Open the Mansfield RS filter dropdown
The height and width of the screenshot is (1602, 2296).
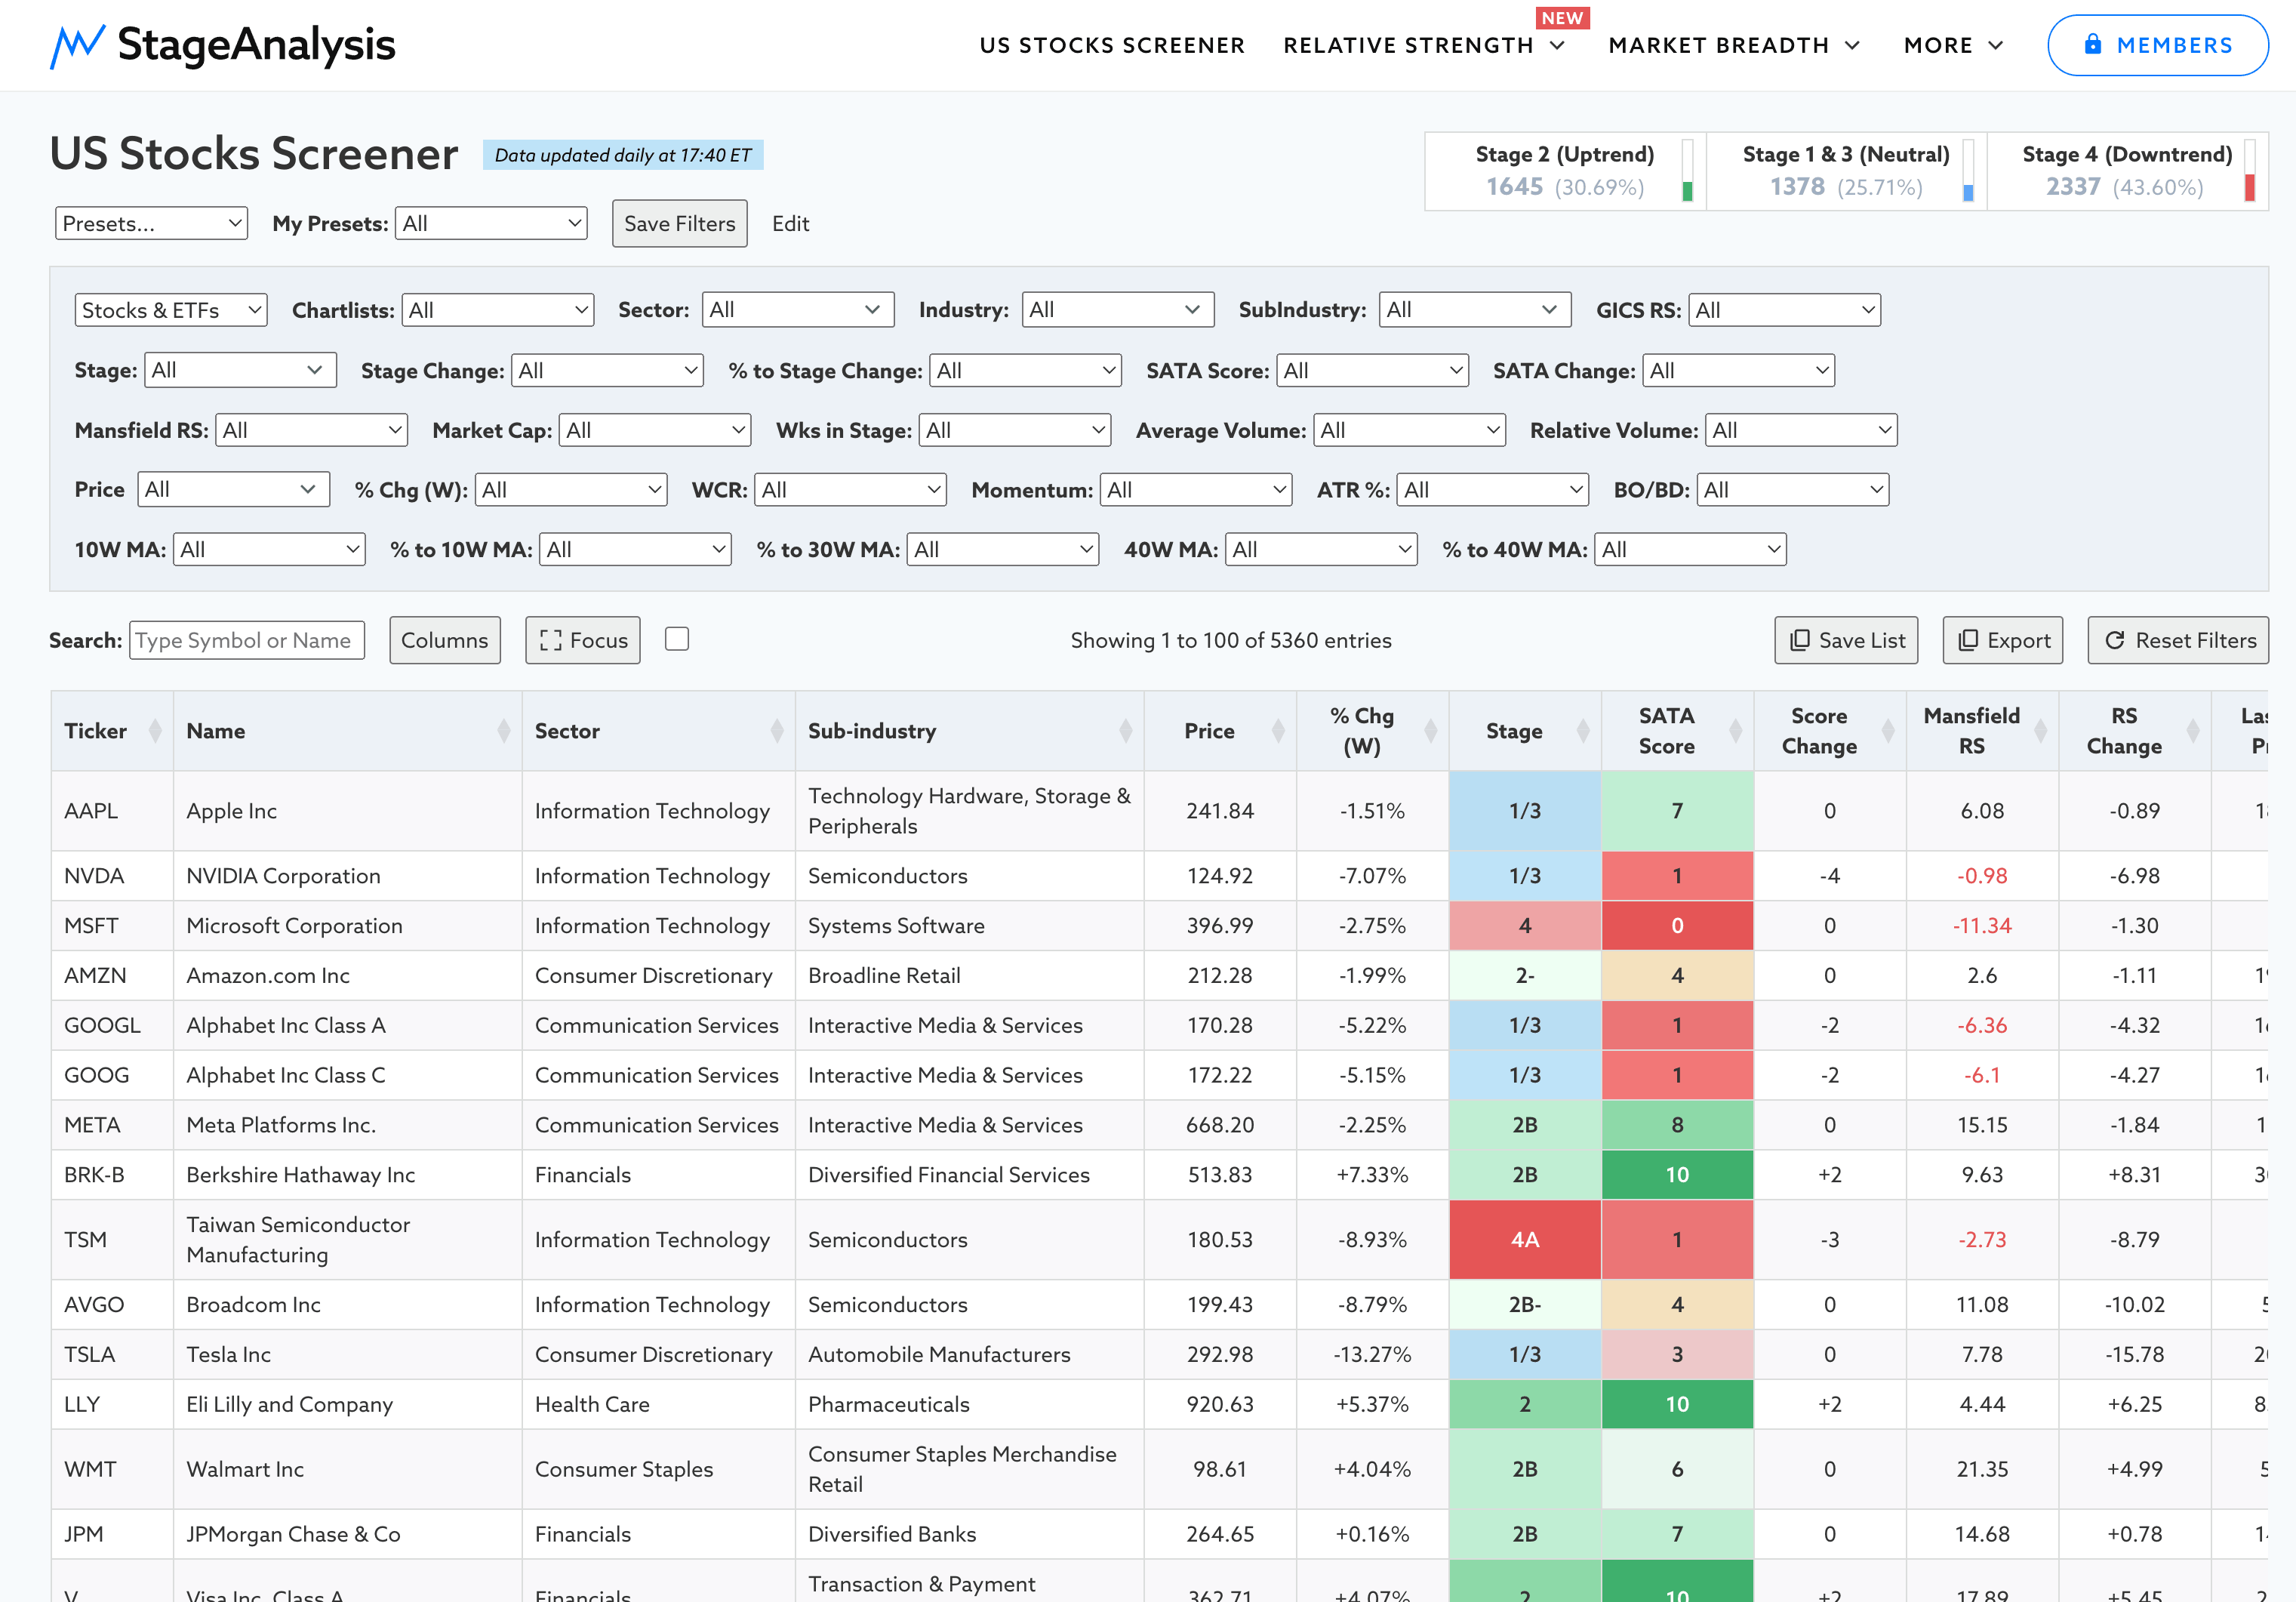coord(312,430)
